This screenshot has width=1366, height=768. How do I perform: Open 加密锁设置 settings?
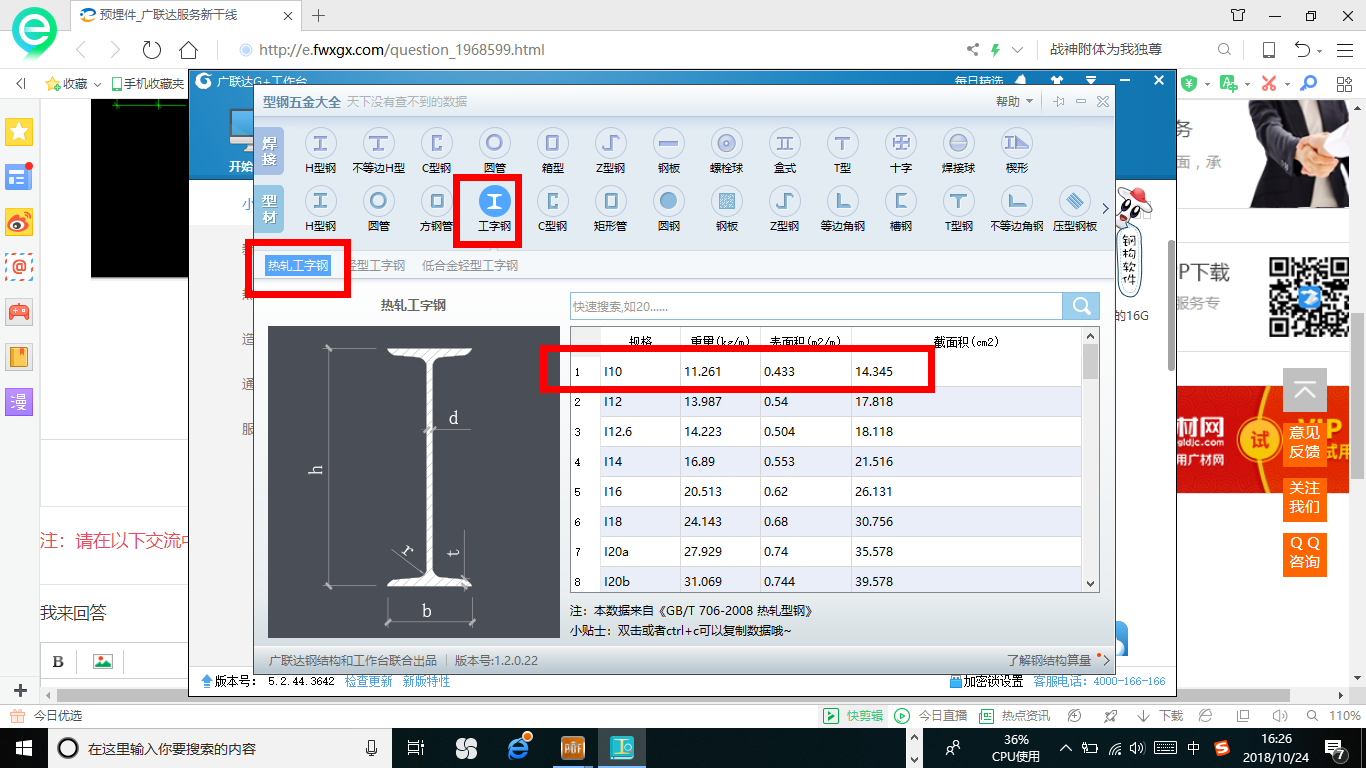click(986, 681)
